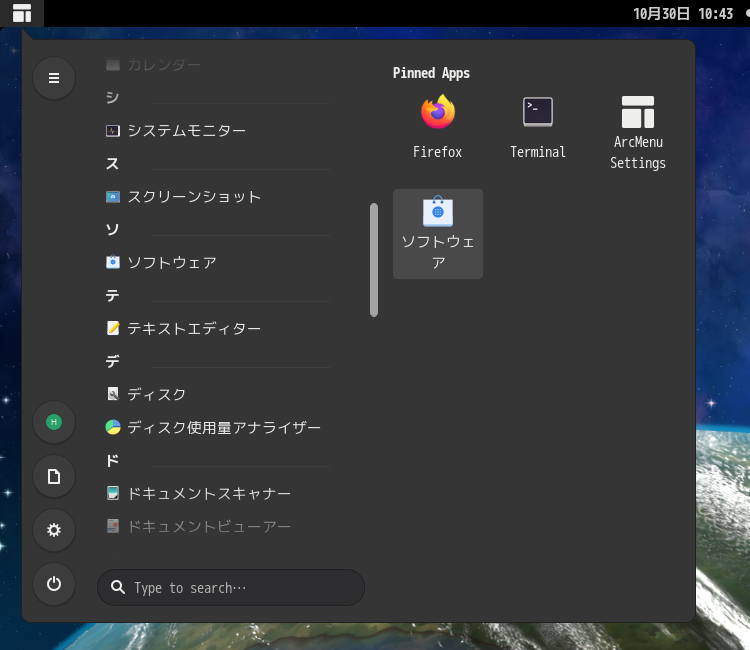
Task: Click the ディスク使用量アナライザー pie icon
Action: (x=113, y=427)
